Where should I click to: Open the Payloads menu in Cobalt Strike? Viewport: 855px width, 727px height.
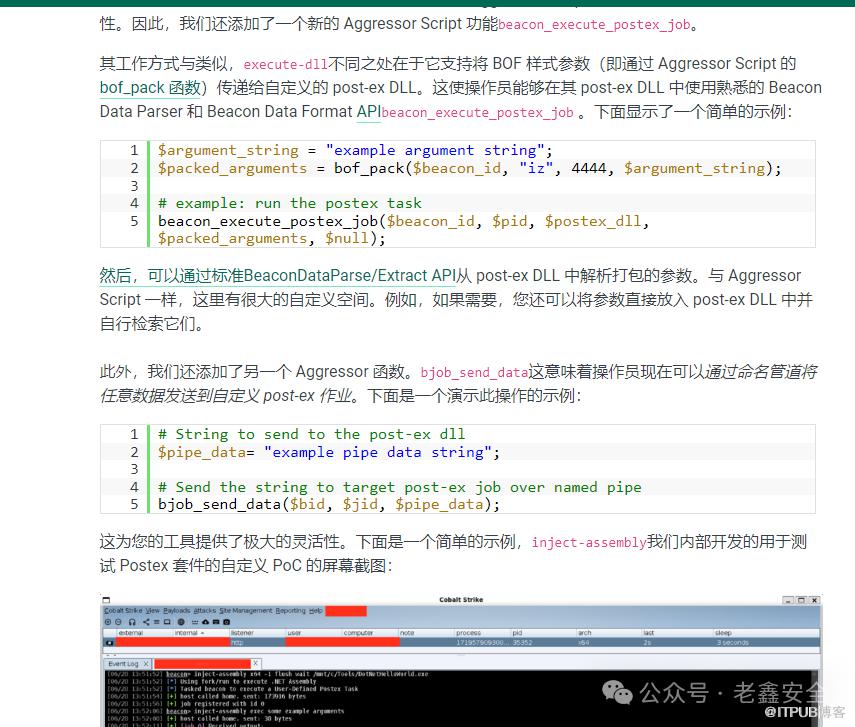pyautogui.click(x=176, y=610)
